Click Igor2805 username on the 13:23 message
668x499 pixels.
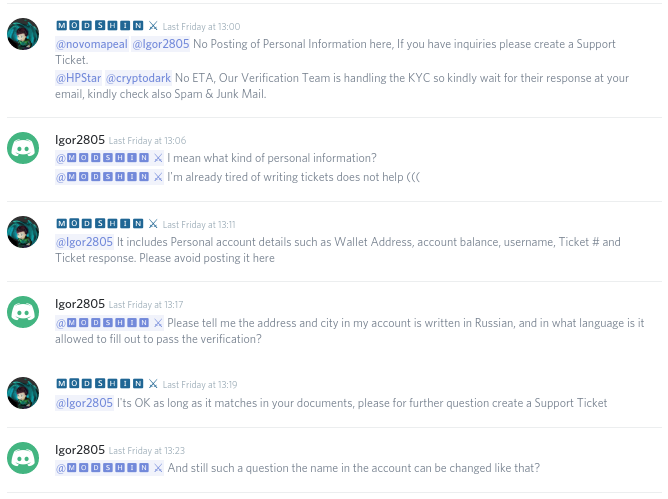[80, 450]
